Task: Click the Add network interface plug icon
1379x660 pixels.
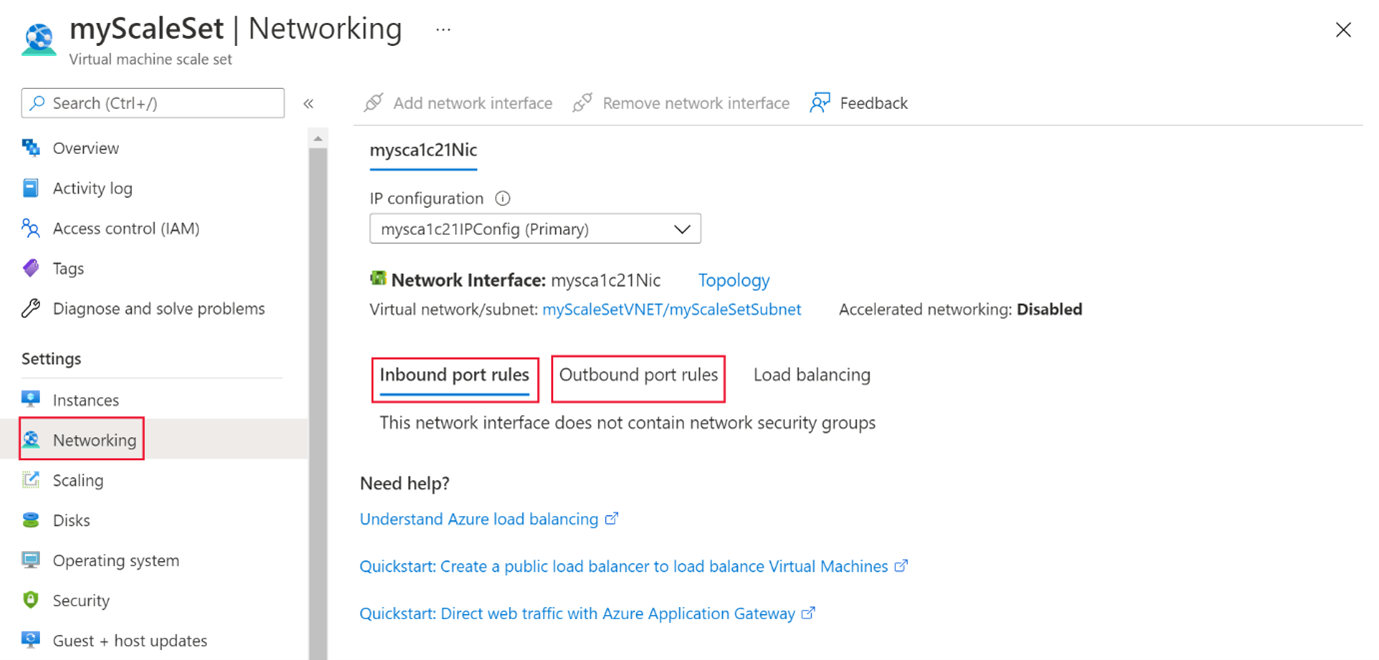Action: tap(373, 103)
